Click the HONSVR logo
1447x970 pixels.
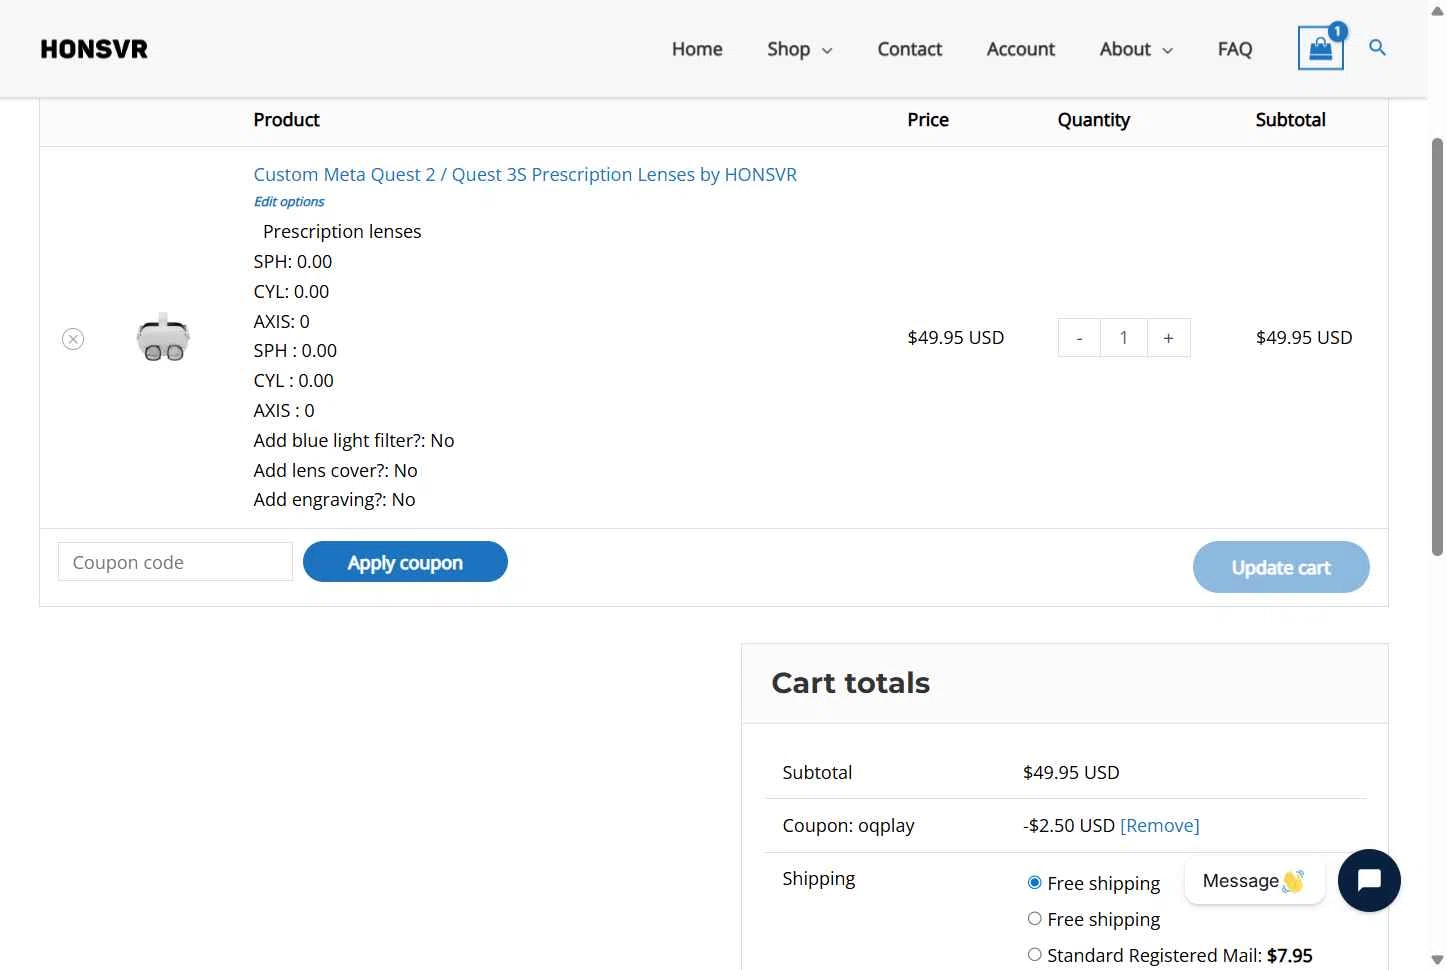94,49
